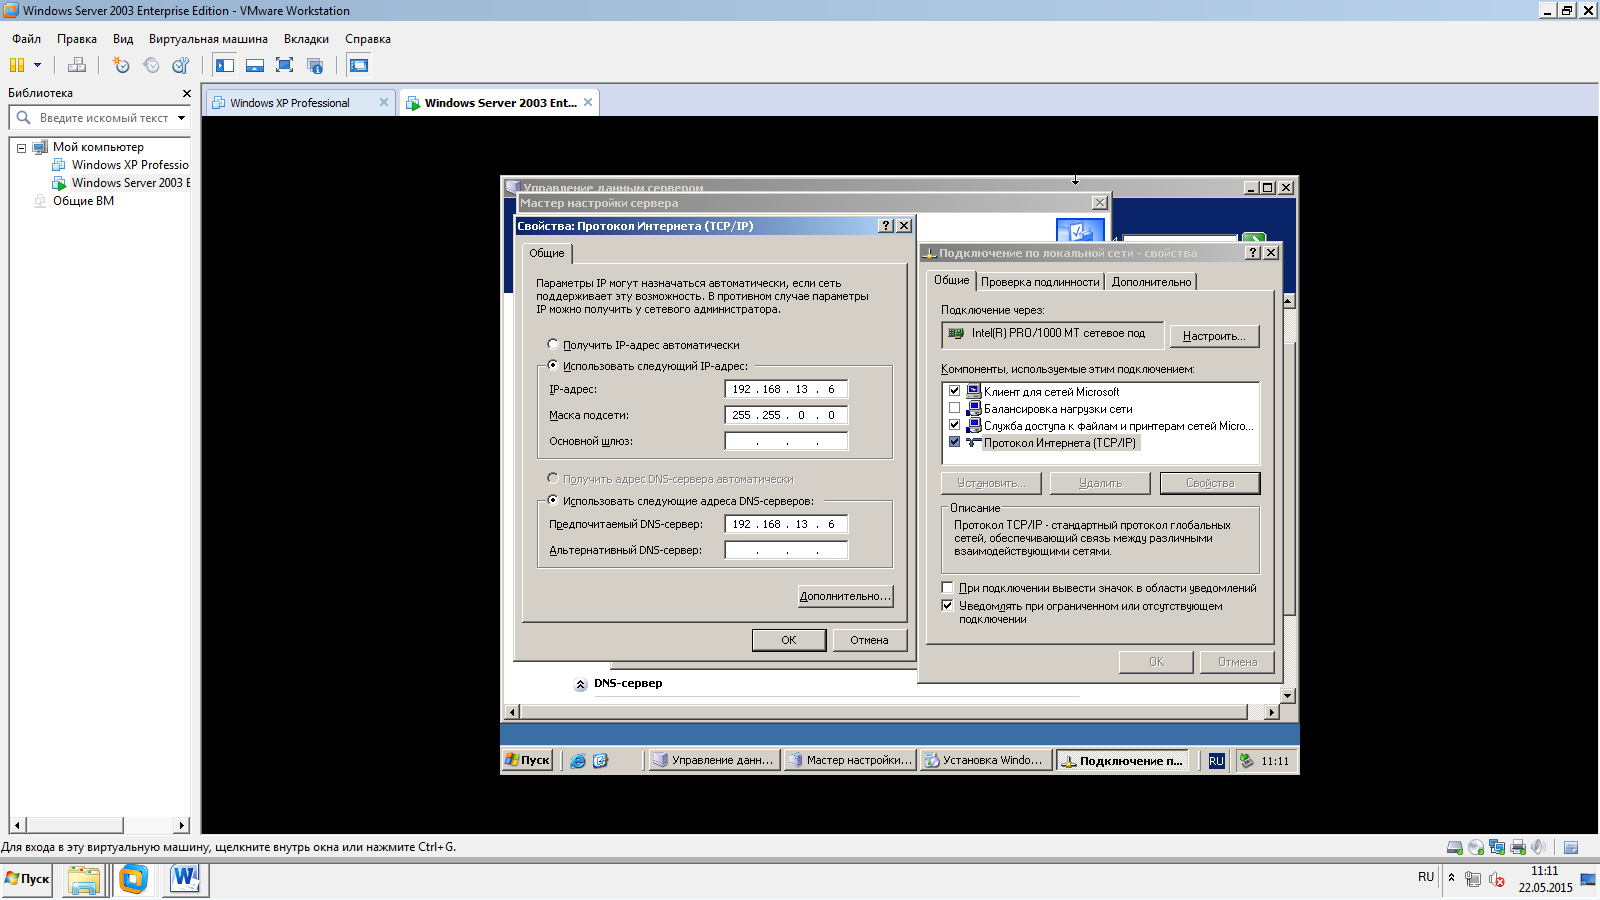The image size is (1600, 900).
Task: Click the Установка Windo... guest taskbar button
Action: click(986, 760)
